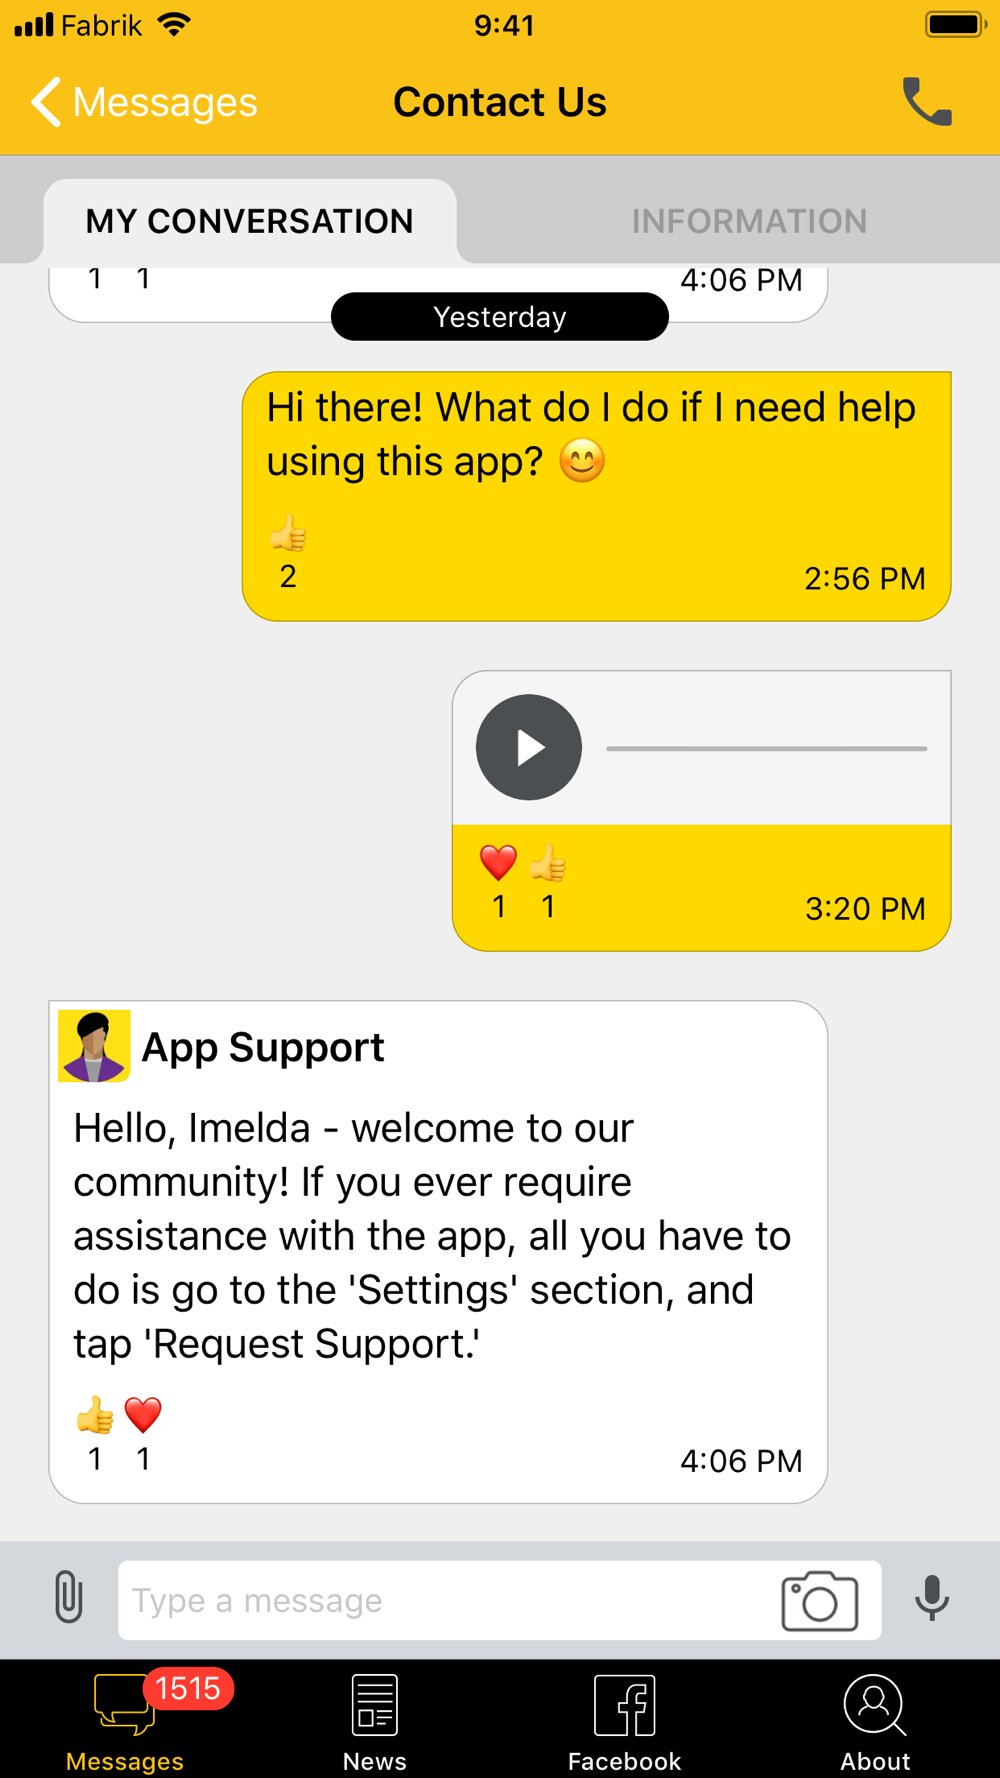Select the My Conversation tab
Screen dimensions: 1000x1778
coord(249,221)
